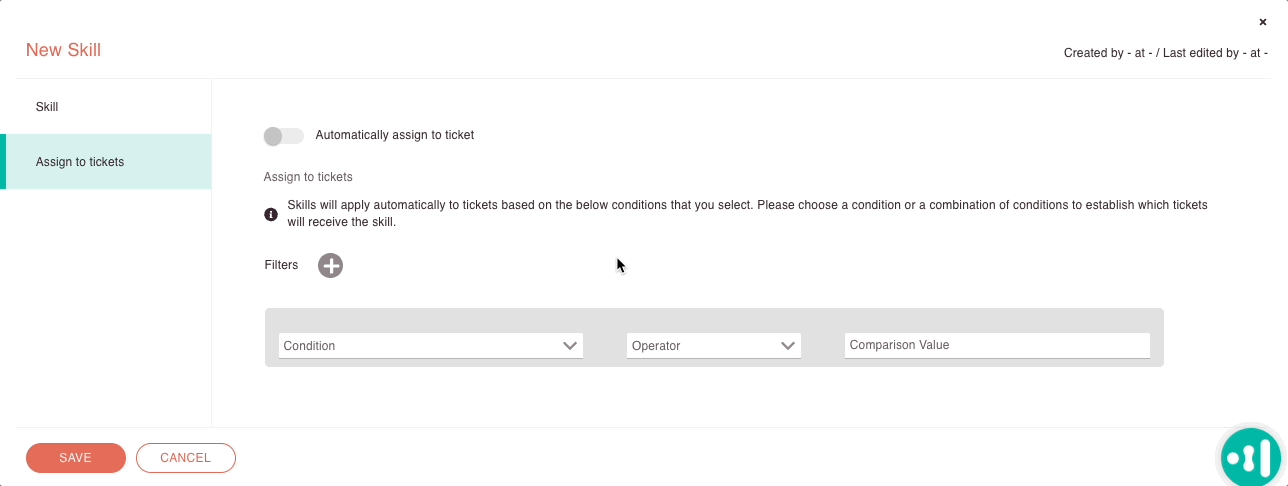The width and height of the screenshot is (1288, 486).
Task: Click the Filters label
Action: pos(281,265)
